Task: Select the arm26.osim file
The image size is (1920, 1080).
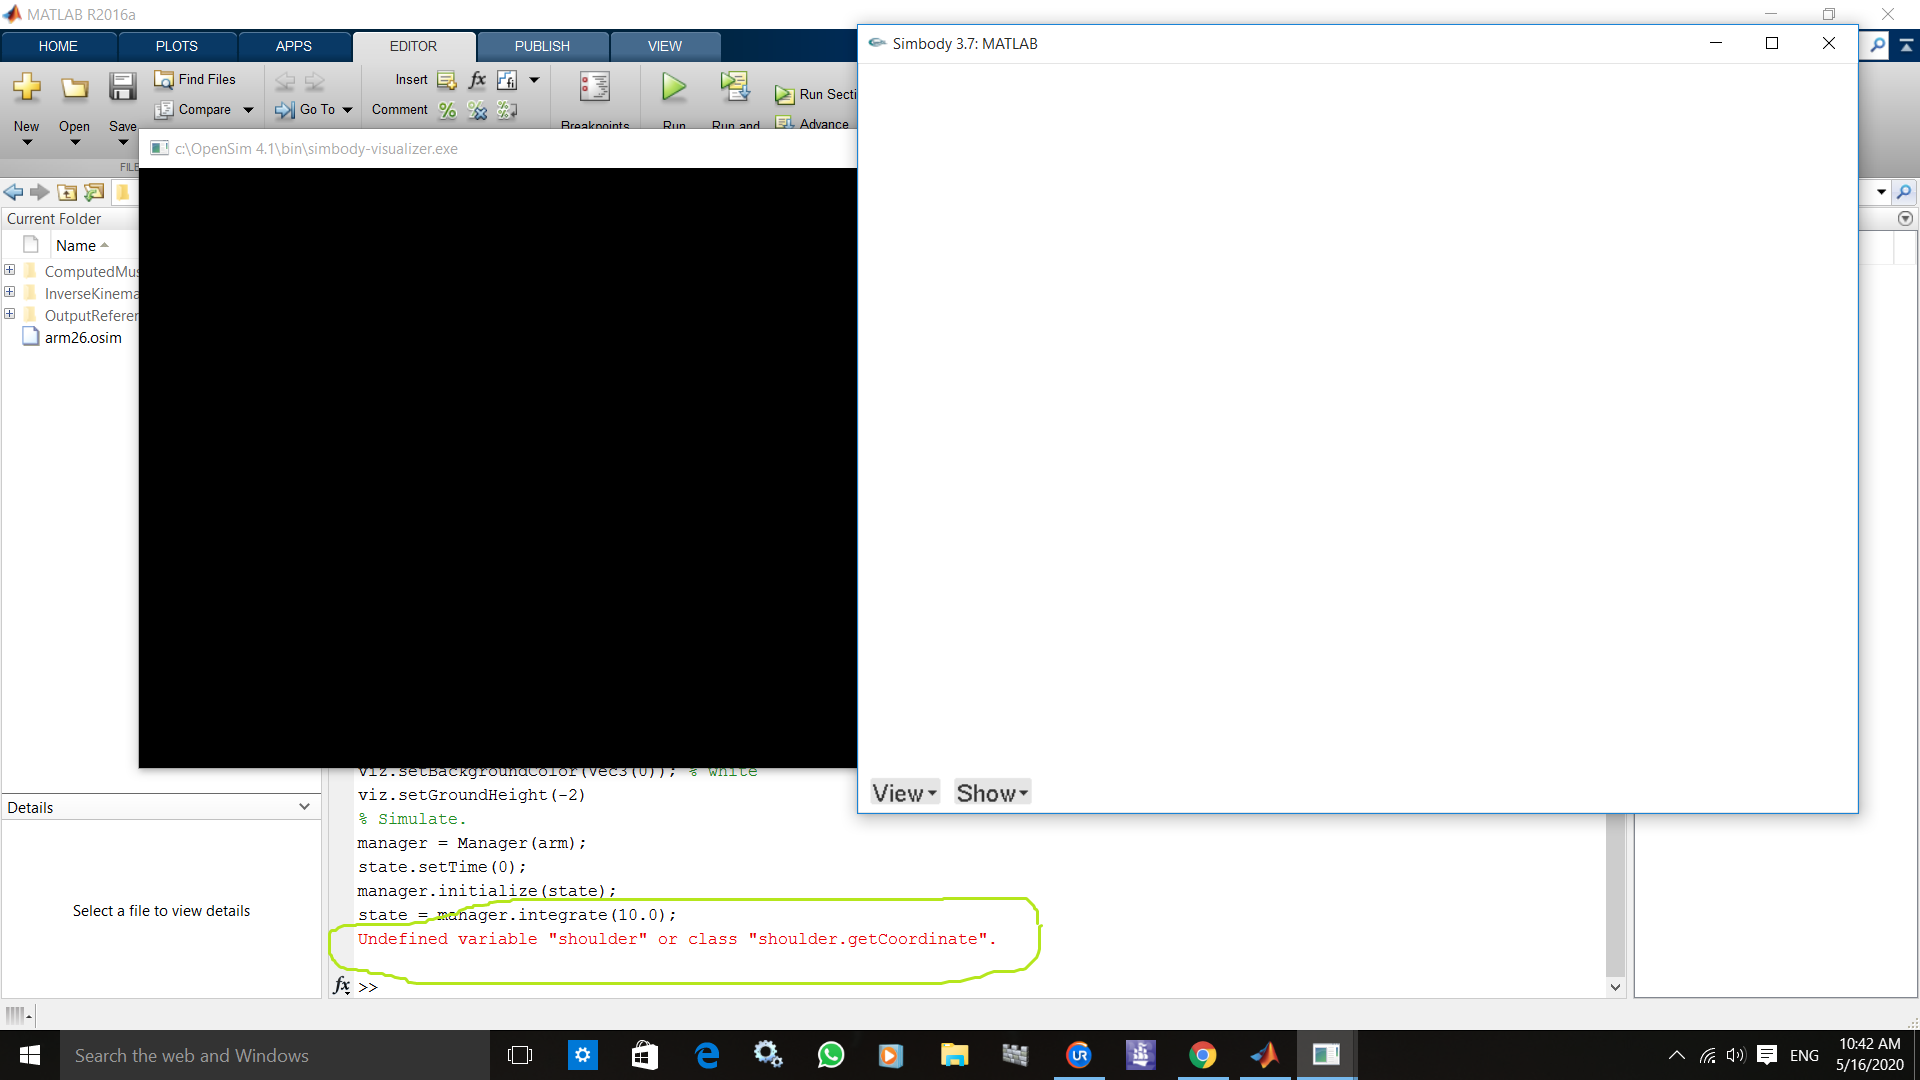Action: click(83, 337)
